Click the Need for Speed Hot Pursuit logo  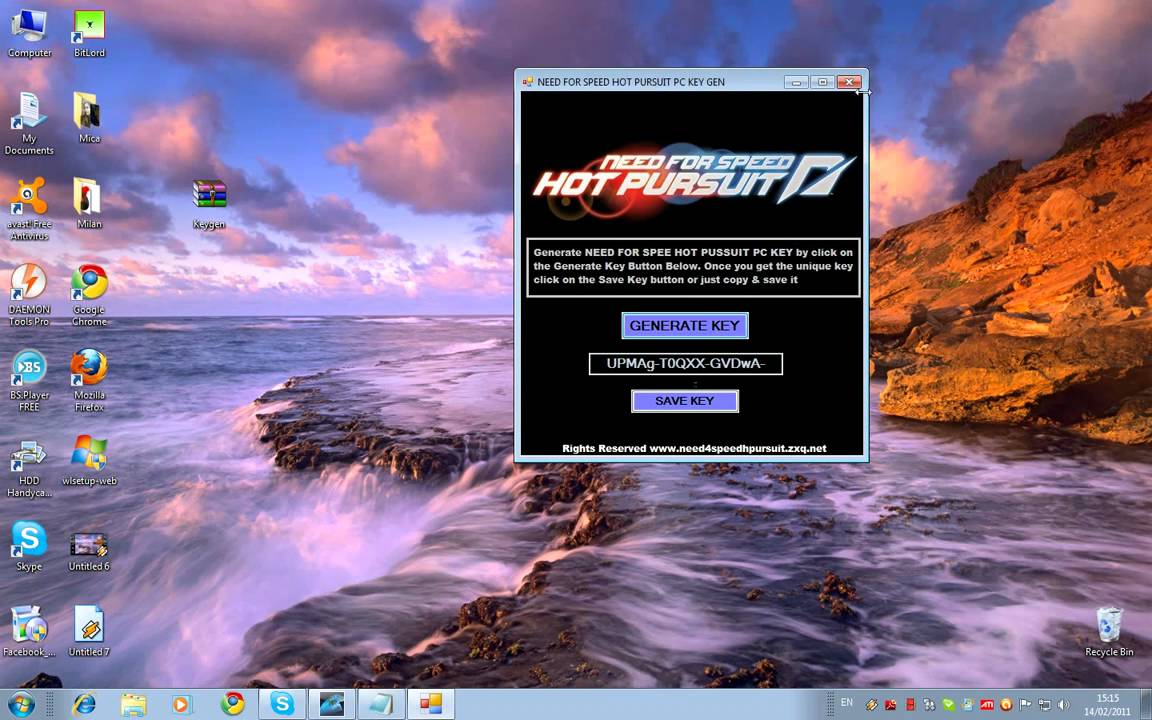point(693,179)
